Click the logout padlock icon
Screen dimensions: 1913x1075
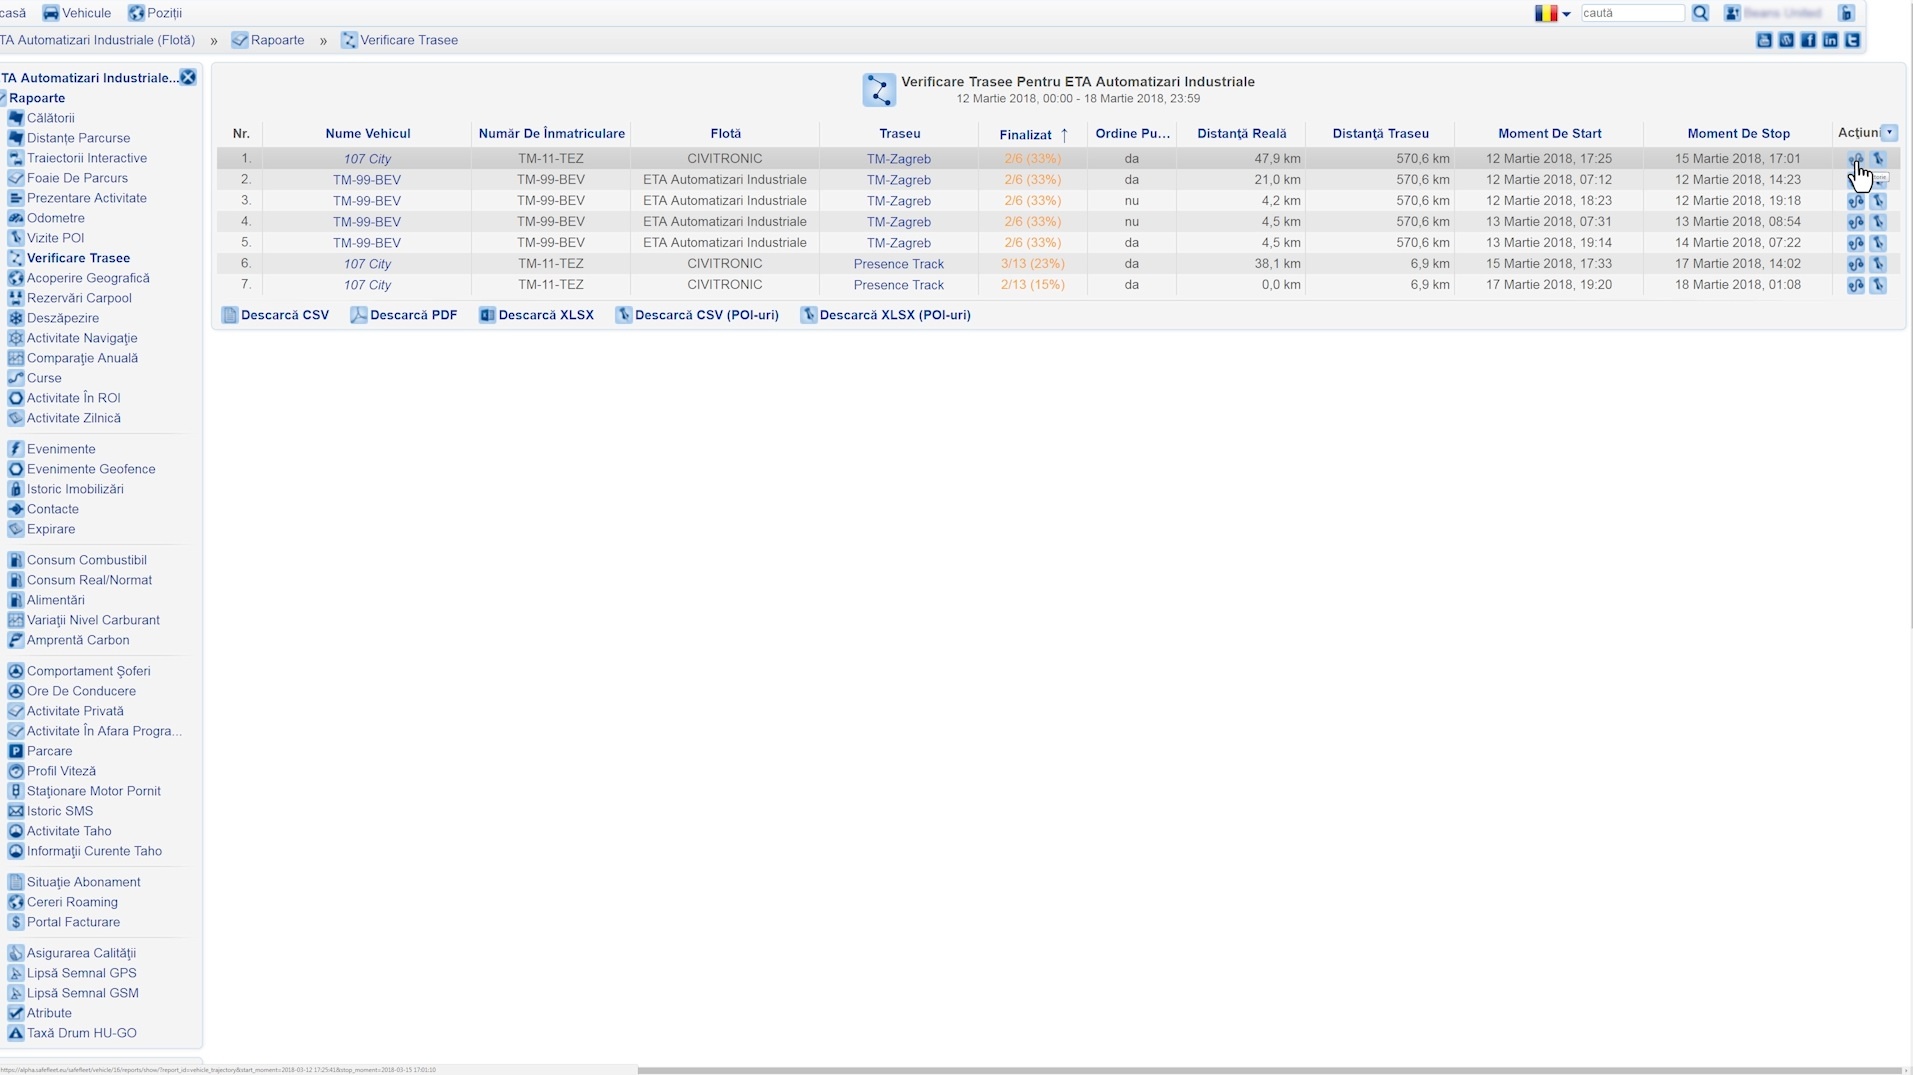pos(1846,13)
